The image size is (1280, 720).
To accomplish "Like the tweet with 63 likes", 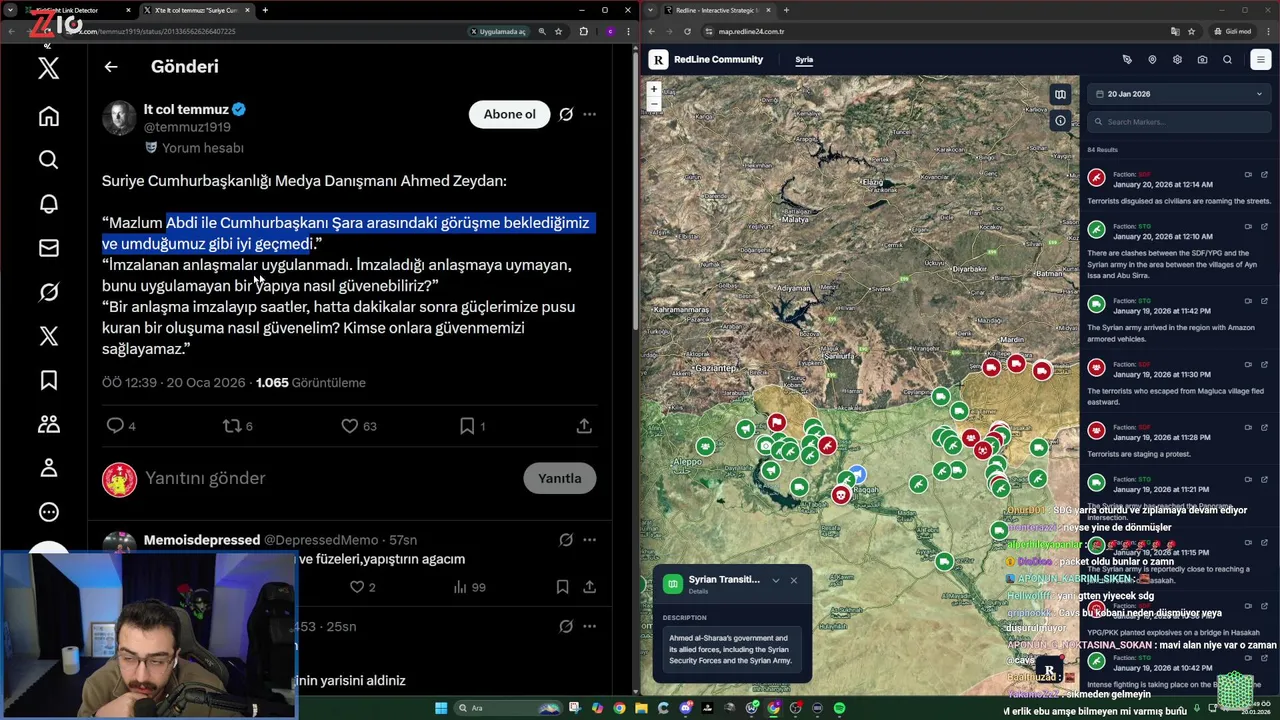I will pyautogui.click(x=350, y=426).
